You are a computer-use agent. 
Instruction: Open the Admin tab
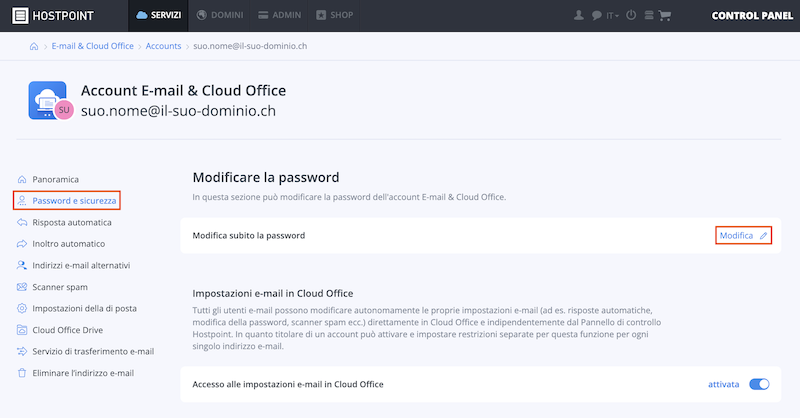[x=279, y=15]
